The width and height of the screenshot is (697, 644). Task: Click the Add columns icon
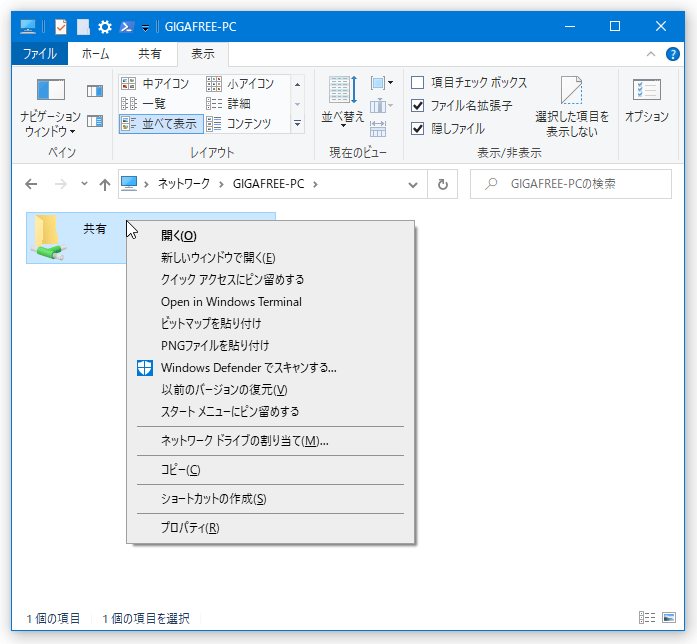[381, 106]
